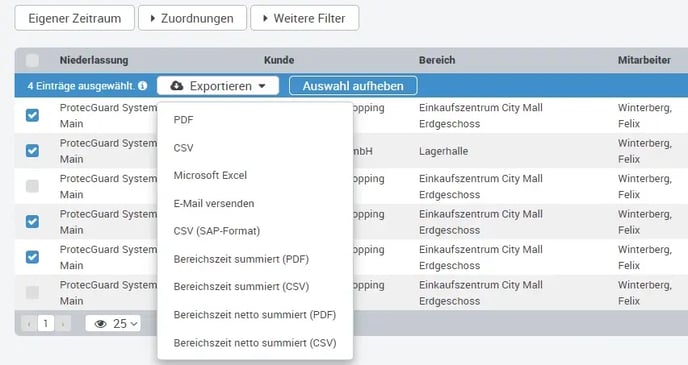The image size is (688, 365).
Task: Go to next page arrow in pagination
Action: coord(63,324)
